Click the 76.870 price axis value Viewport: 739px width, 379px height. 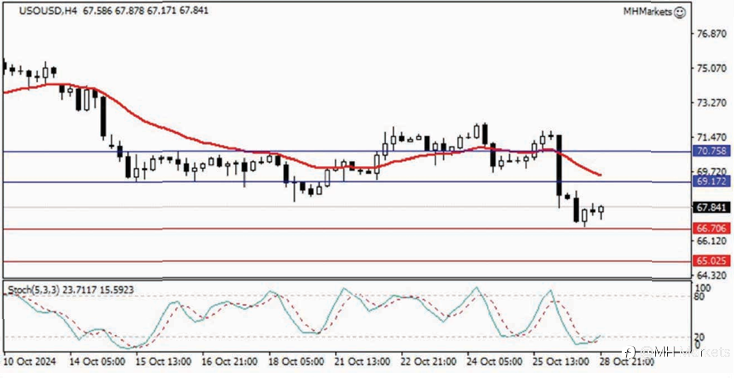pyautogui.click(x=711, y=34)
